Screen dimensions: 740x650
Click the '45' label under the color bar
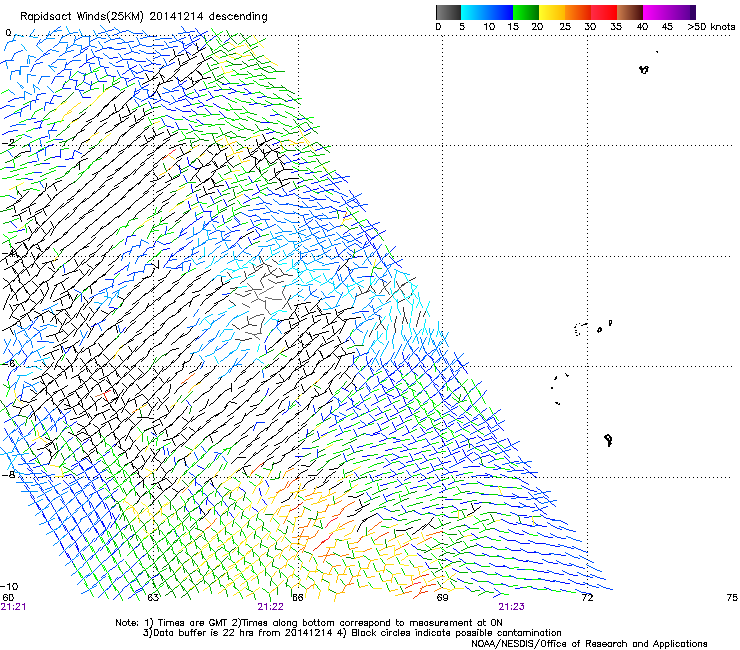(667, 27)
